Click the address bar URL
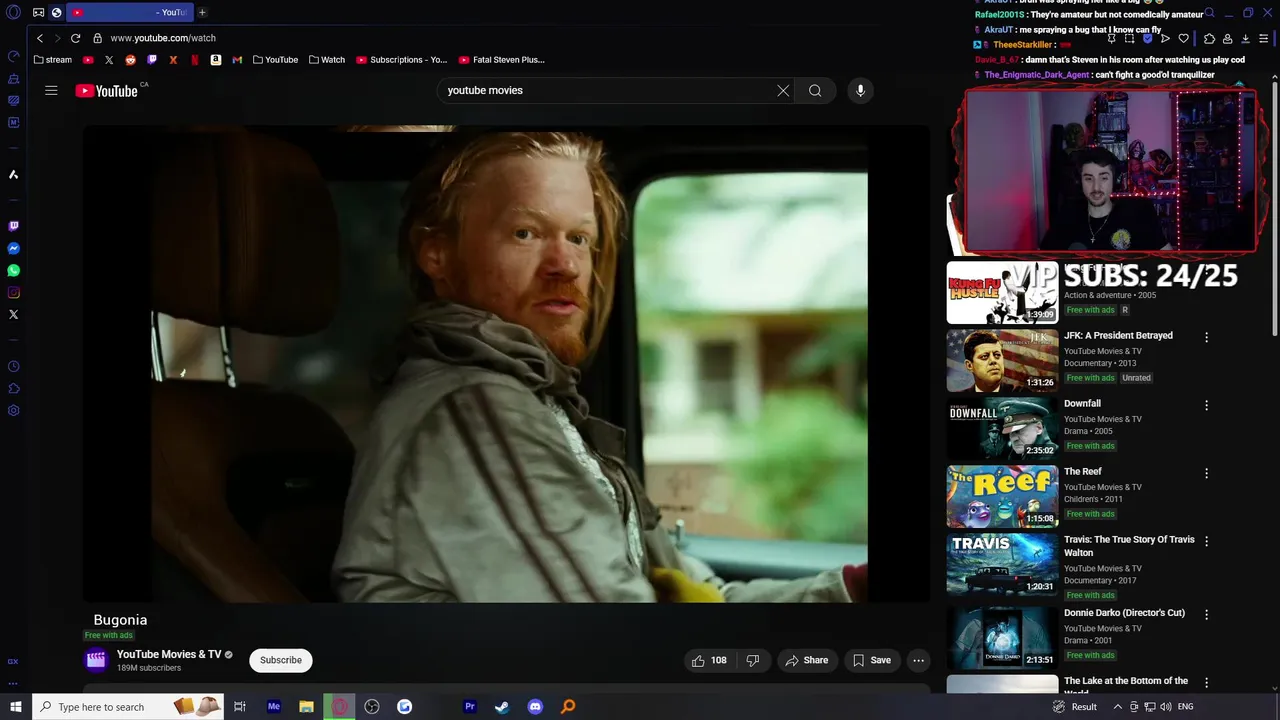1280x720 pixels. (163, 38)
